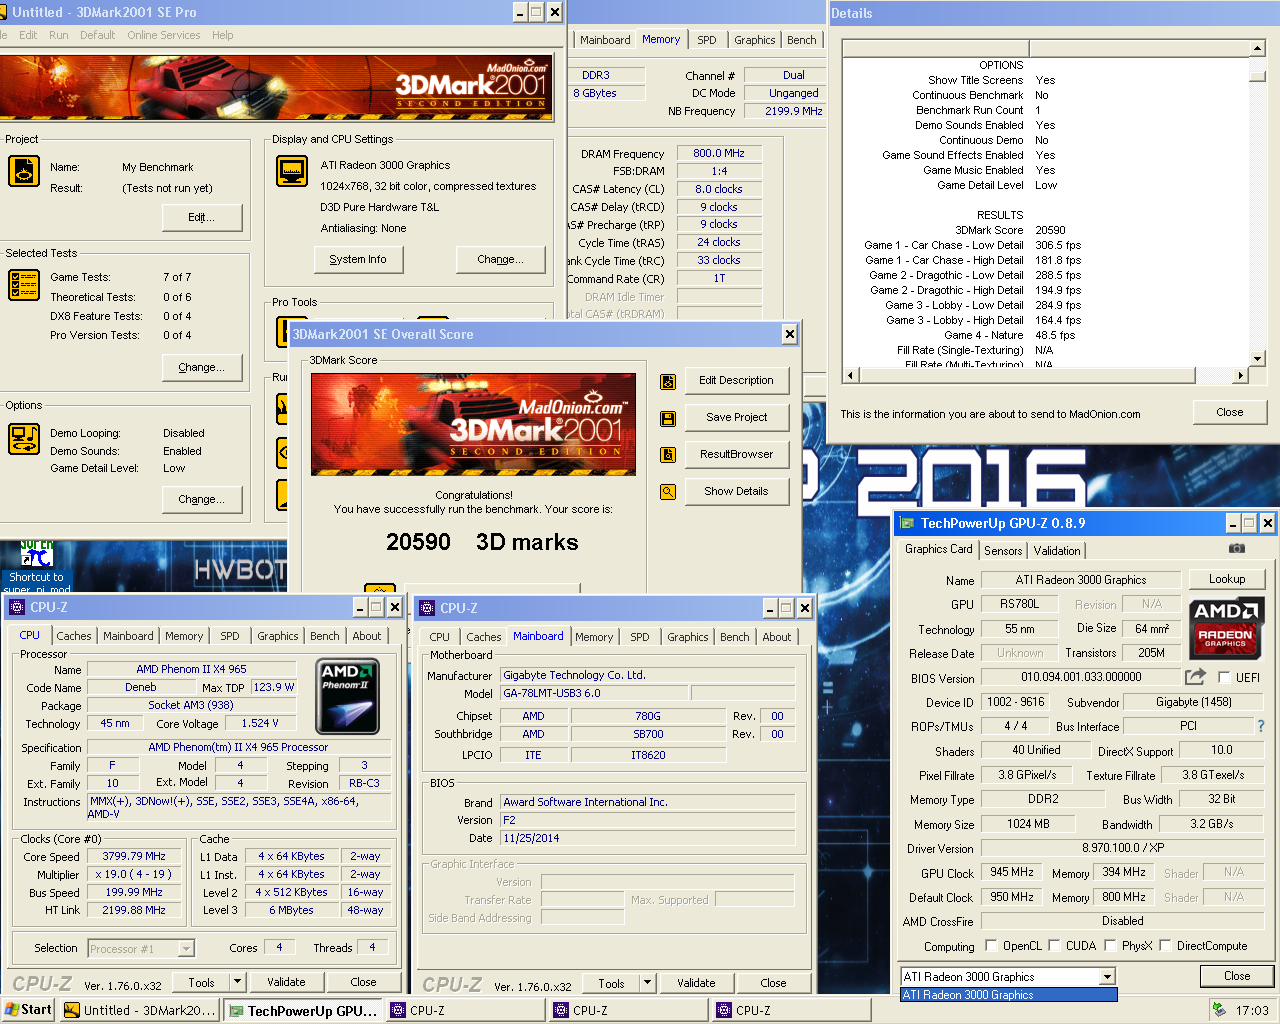Viewport: 1280px width, 1024px height.
Task: Click the Details horizontal scrollbar right arrow
Action: 1240,376
